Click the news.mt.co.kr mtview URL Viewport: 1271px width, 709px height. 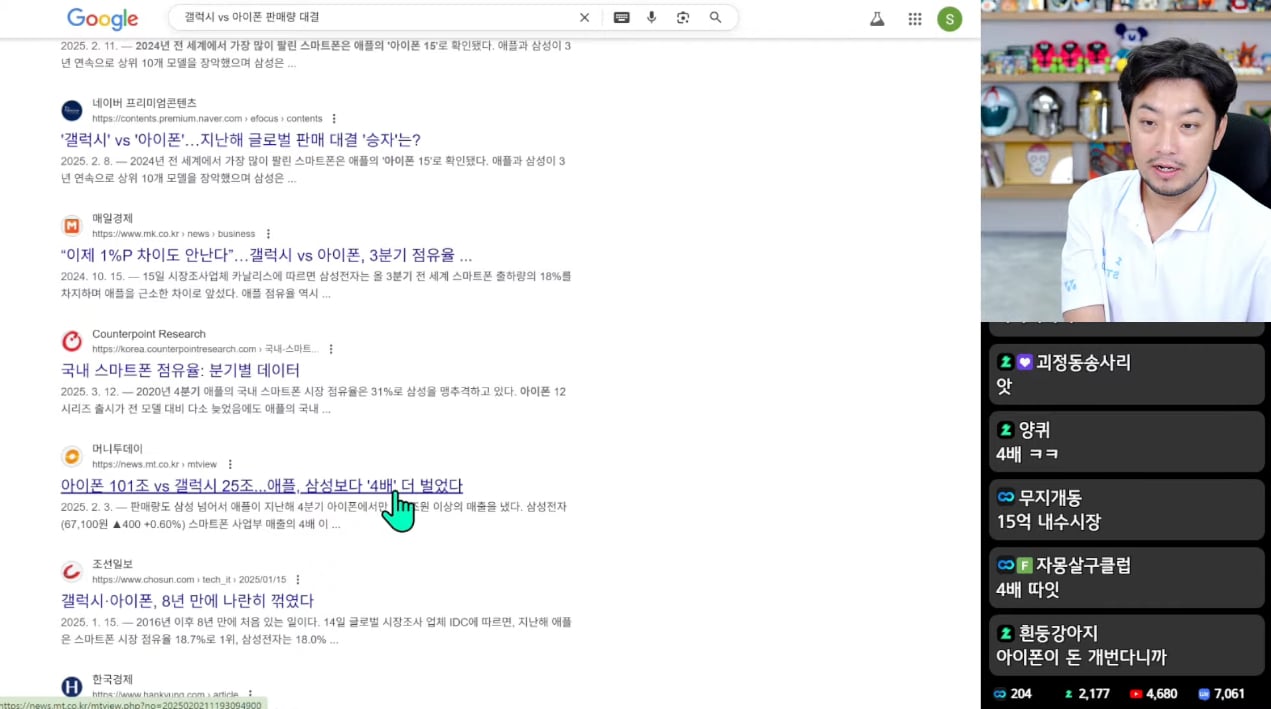tap(154, 464)
